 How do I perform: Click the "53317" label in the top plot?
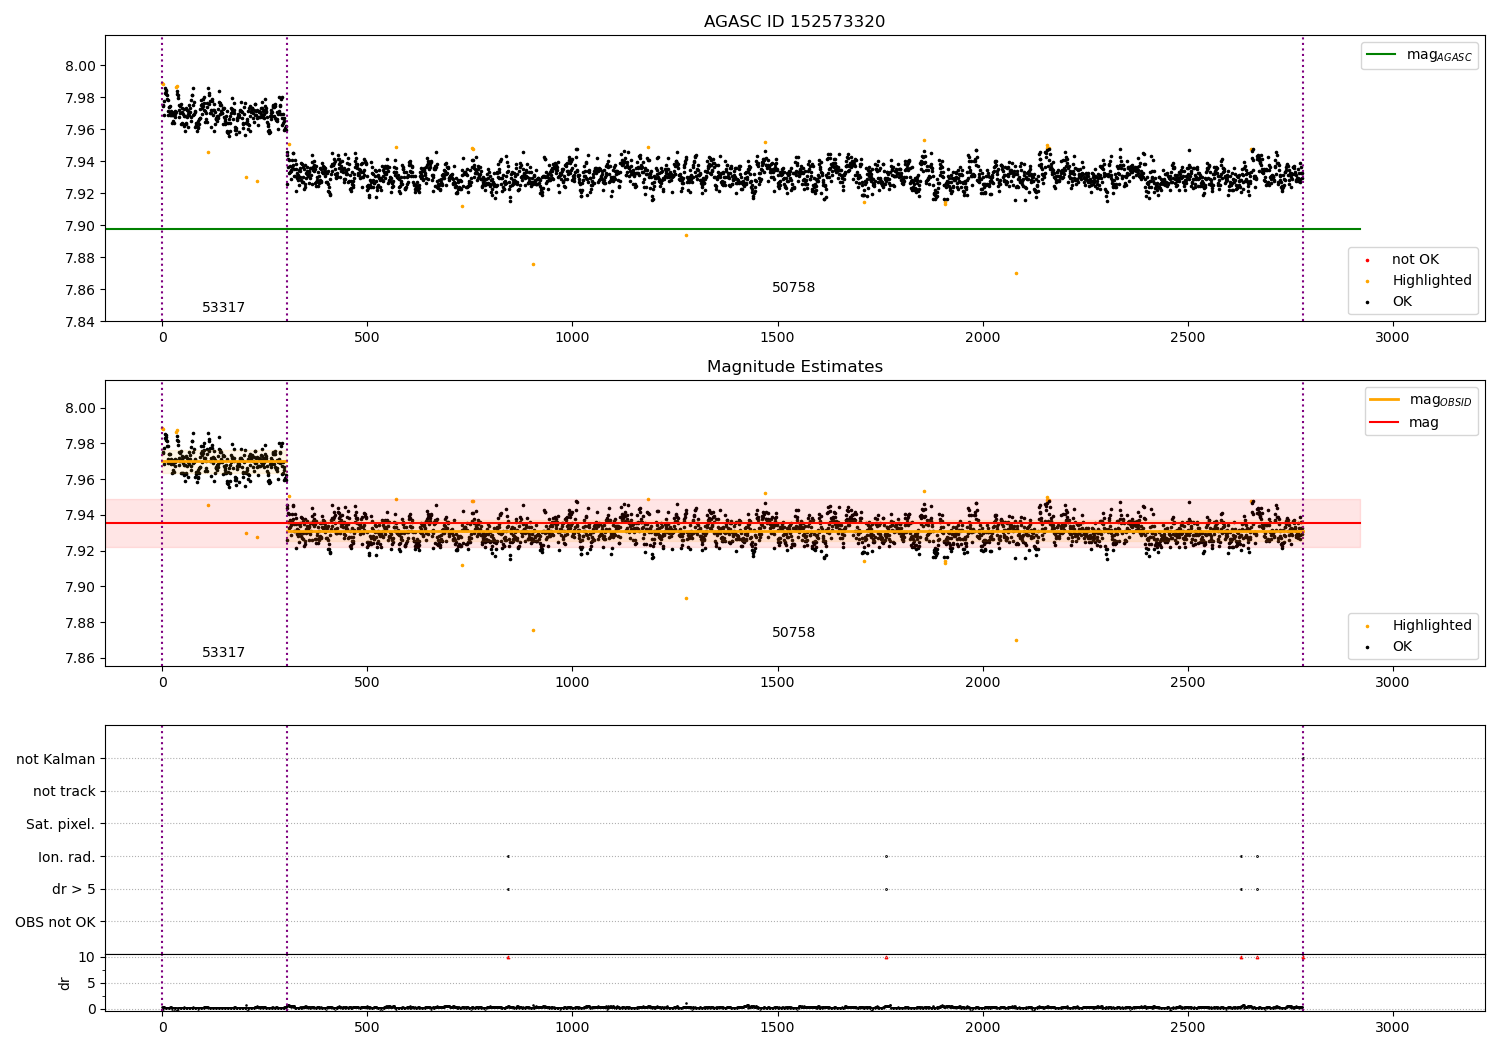(223, 308)
